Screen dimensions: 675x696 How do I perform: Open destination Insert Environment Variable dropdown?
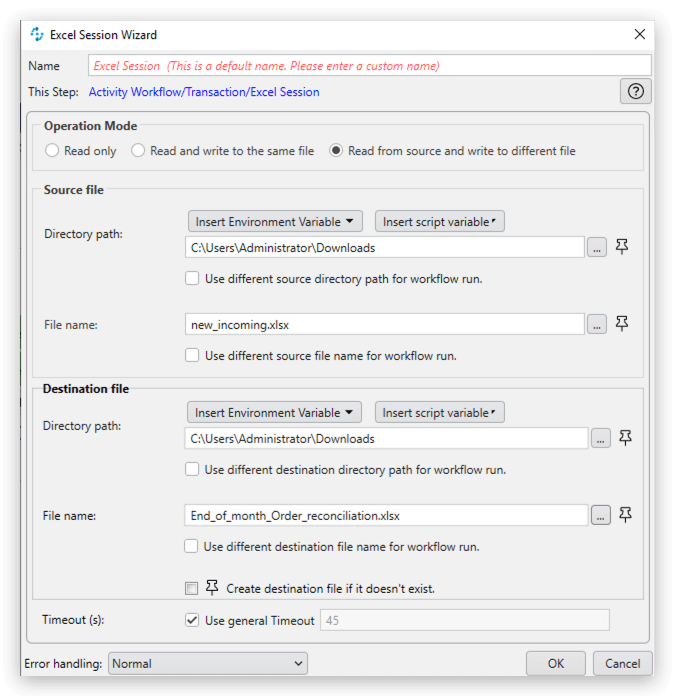274,412
